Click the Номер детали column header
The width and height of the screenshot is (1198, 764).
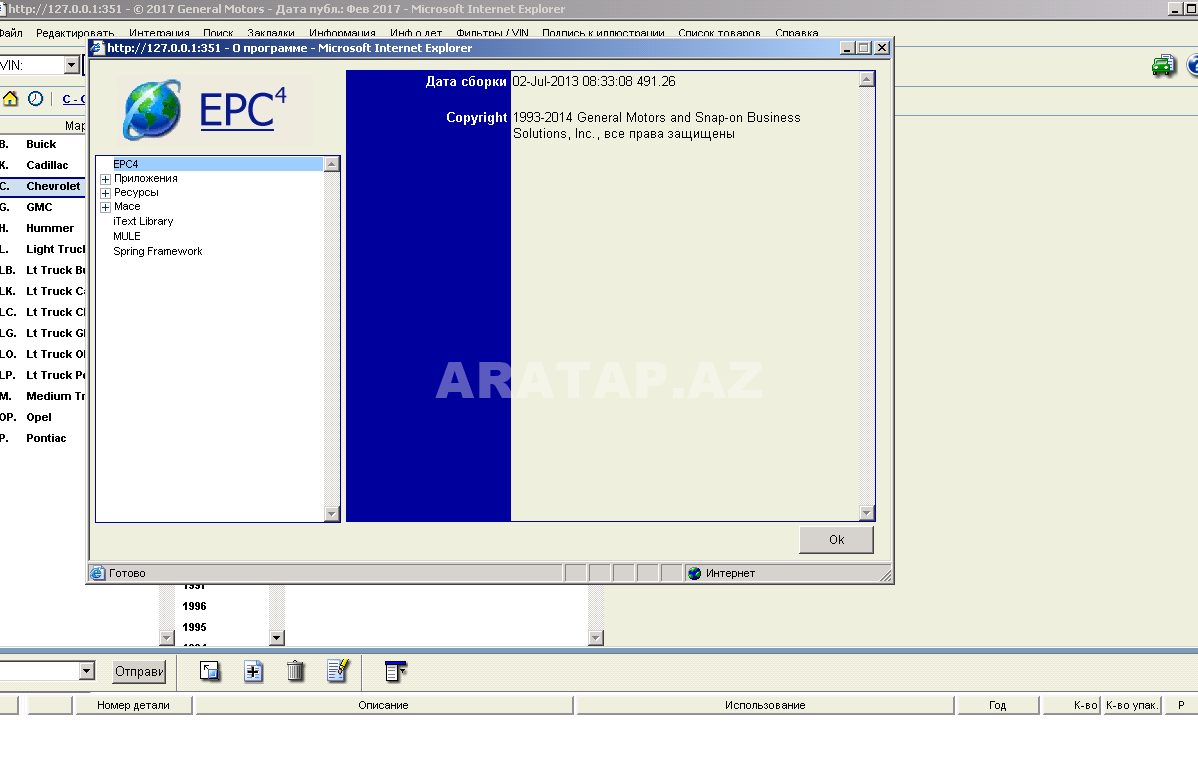coord(133,705)
